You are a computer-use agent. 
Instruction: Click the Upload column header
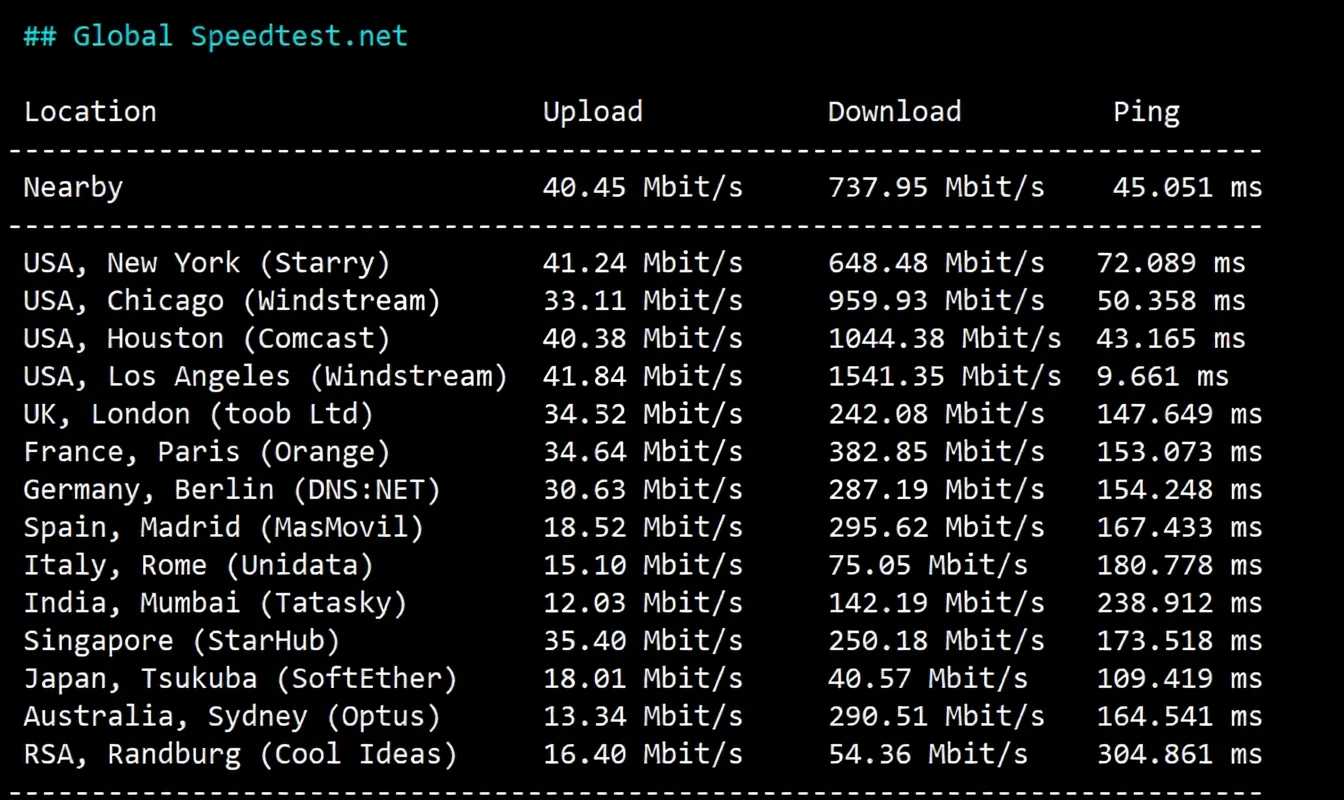point(592,112)
